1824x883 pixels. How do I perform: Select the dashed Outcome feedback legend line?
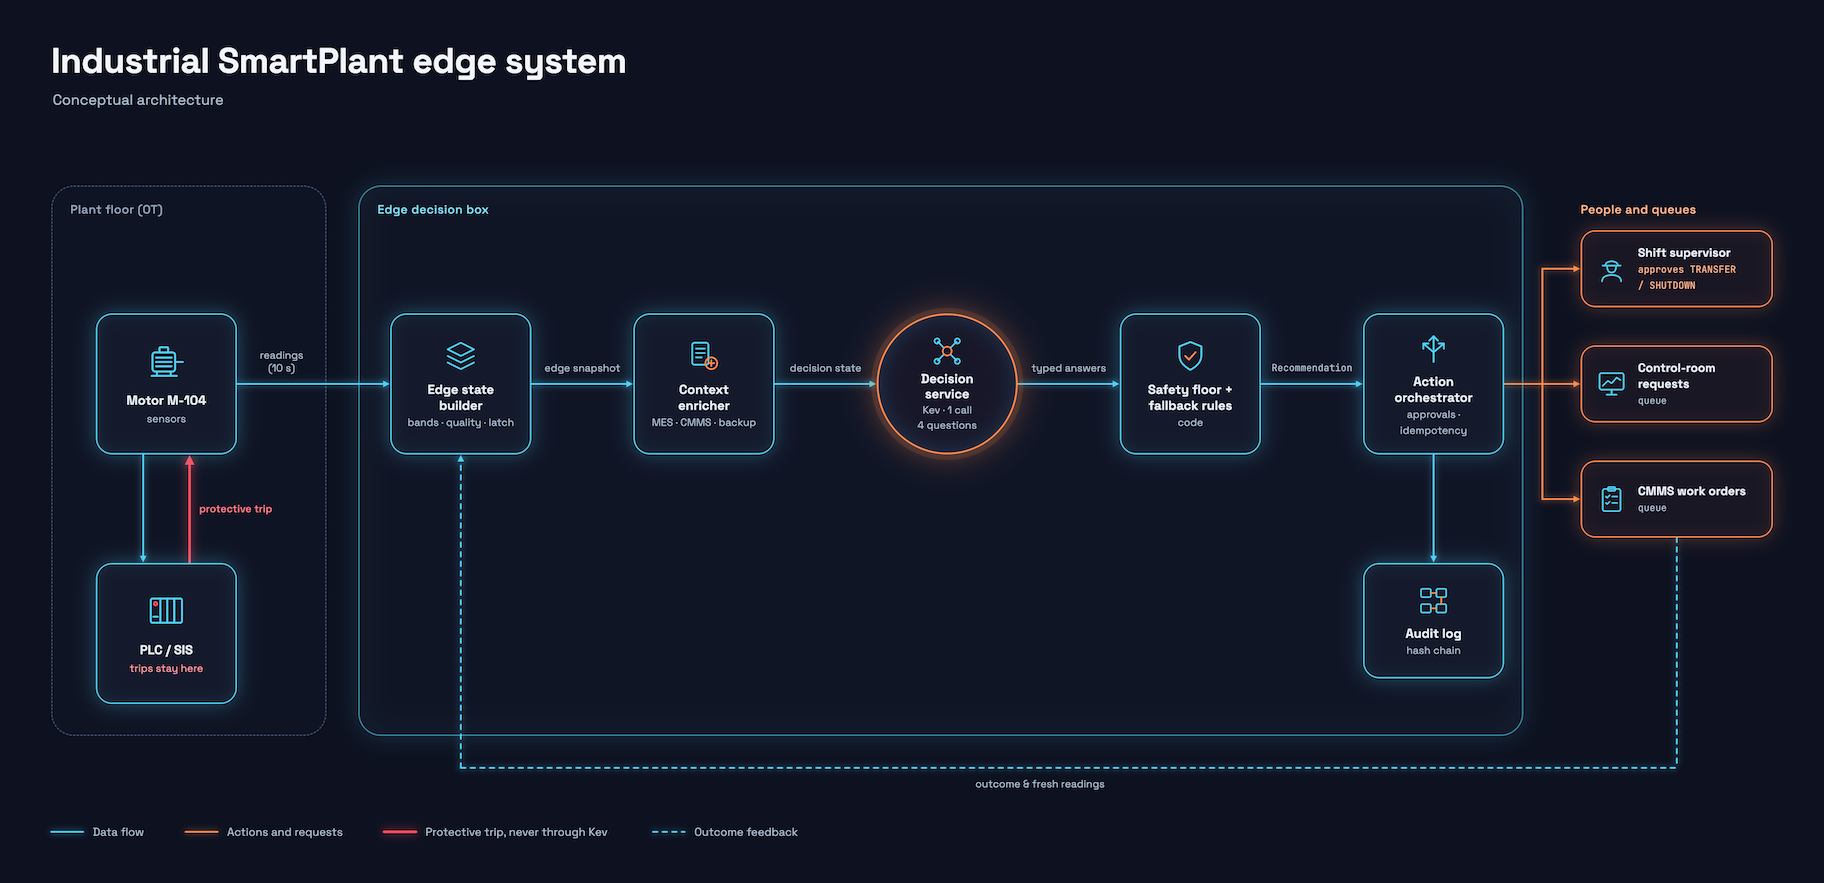tap(669, 832)
